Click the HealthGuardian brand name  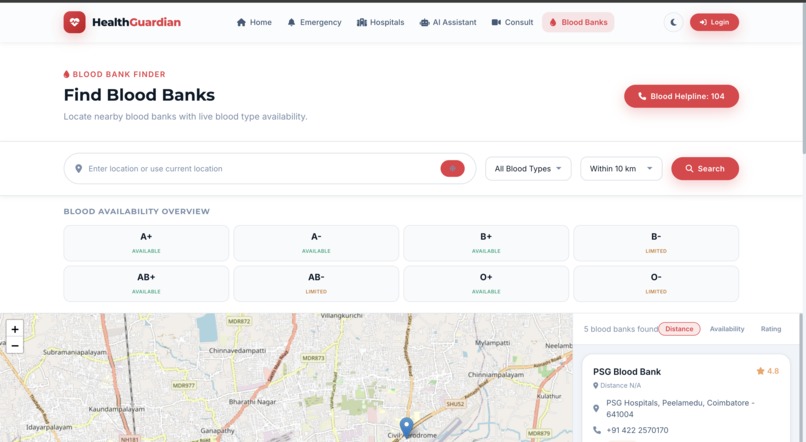point(136,22)
